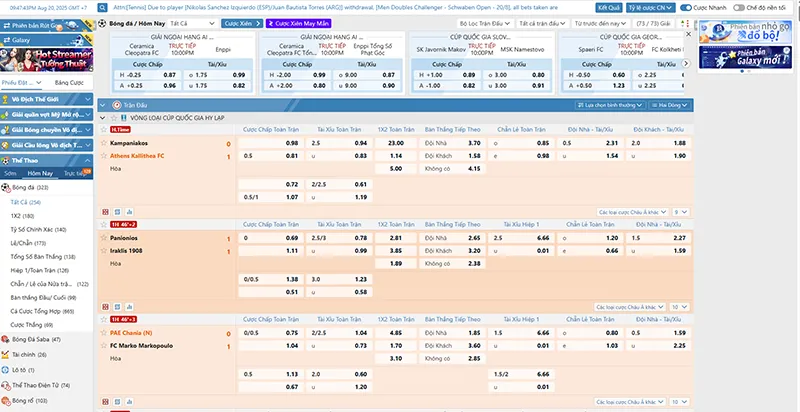
Task: Select the Bảng Cược tab
Action: coord(68,82)
